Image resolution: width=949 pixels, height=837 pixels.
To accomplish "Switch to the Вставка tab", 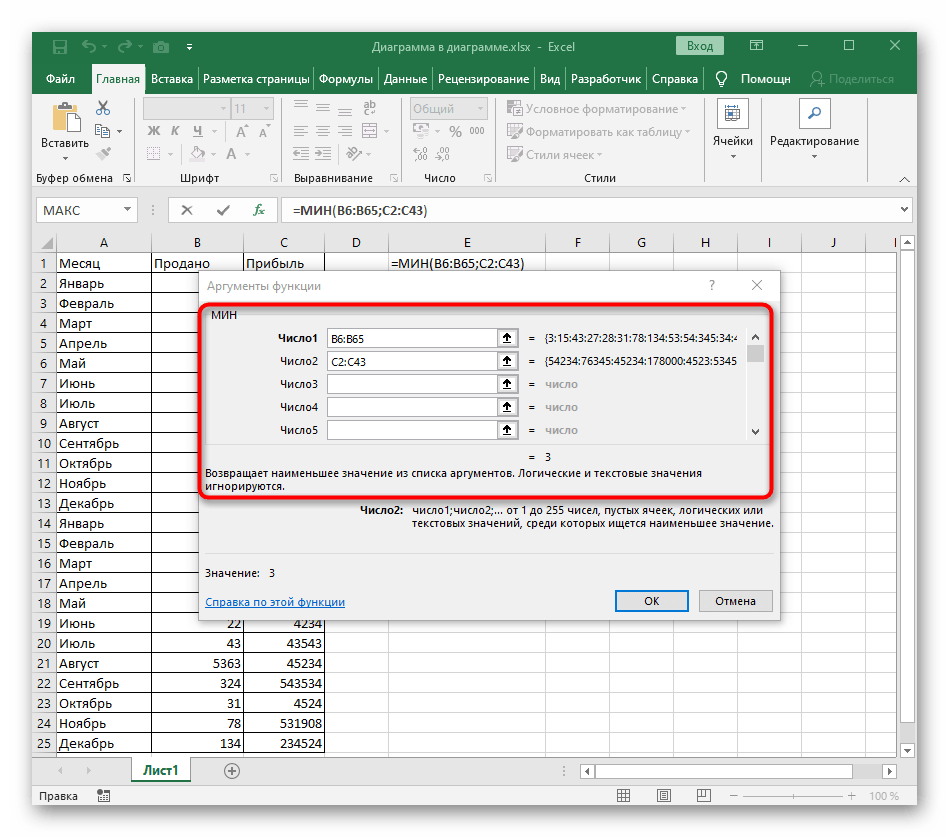I will (172, 79).
